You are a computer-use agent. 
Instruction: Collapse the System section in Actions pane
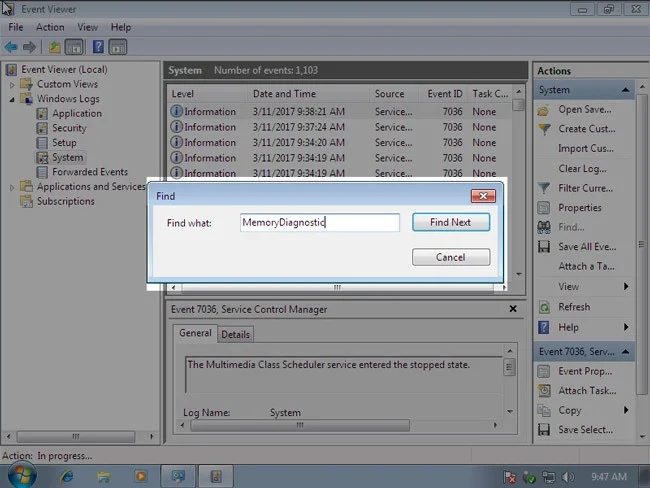(x=625, y=90)
